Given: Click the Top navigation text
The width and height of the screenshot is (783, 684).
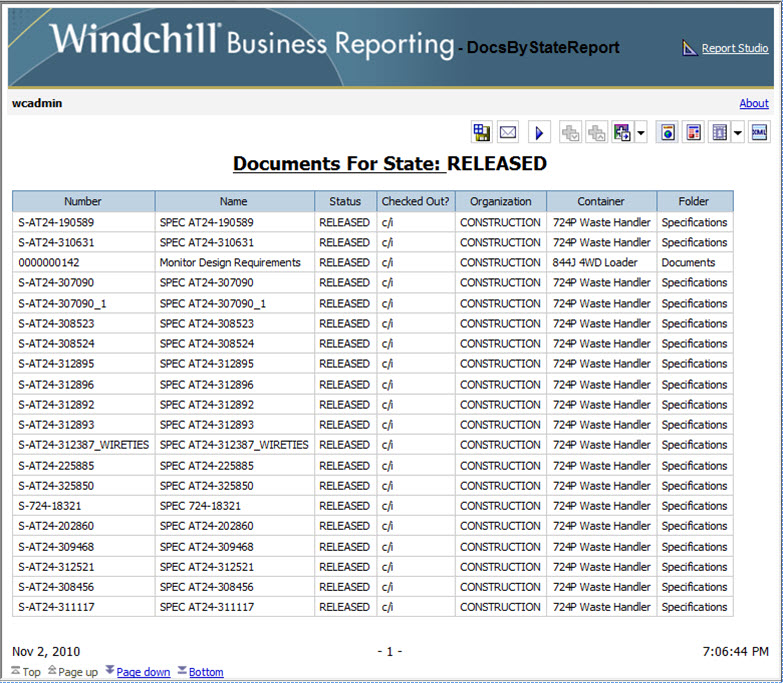Looking at the screenshot, I should click(31, 672).
